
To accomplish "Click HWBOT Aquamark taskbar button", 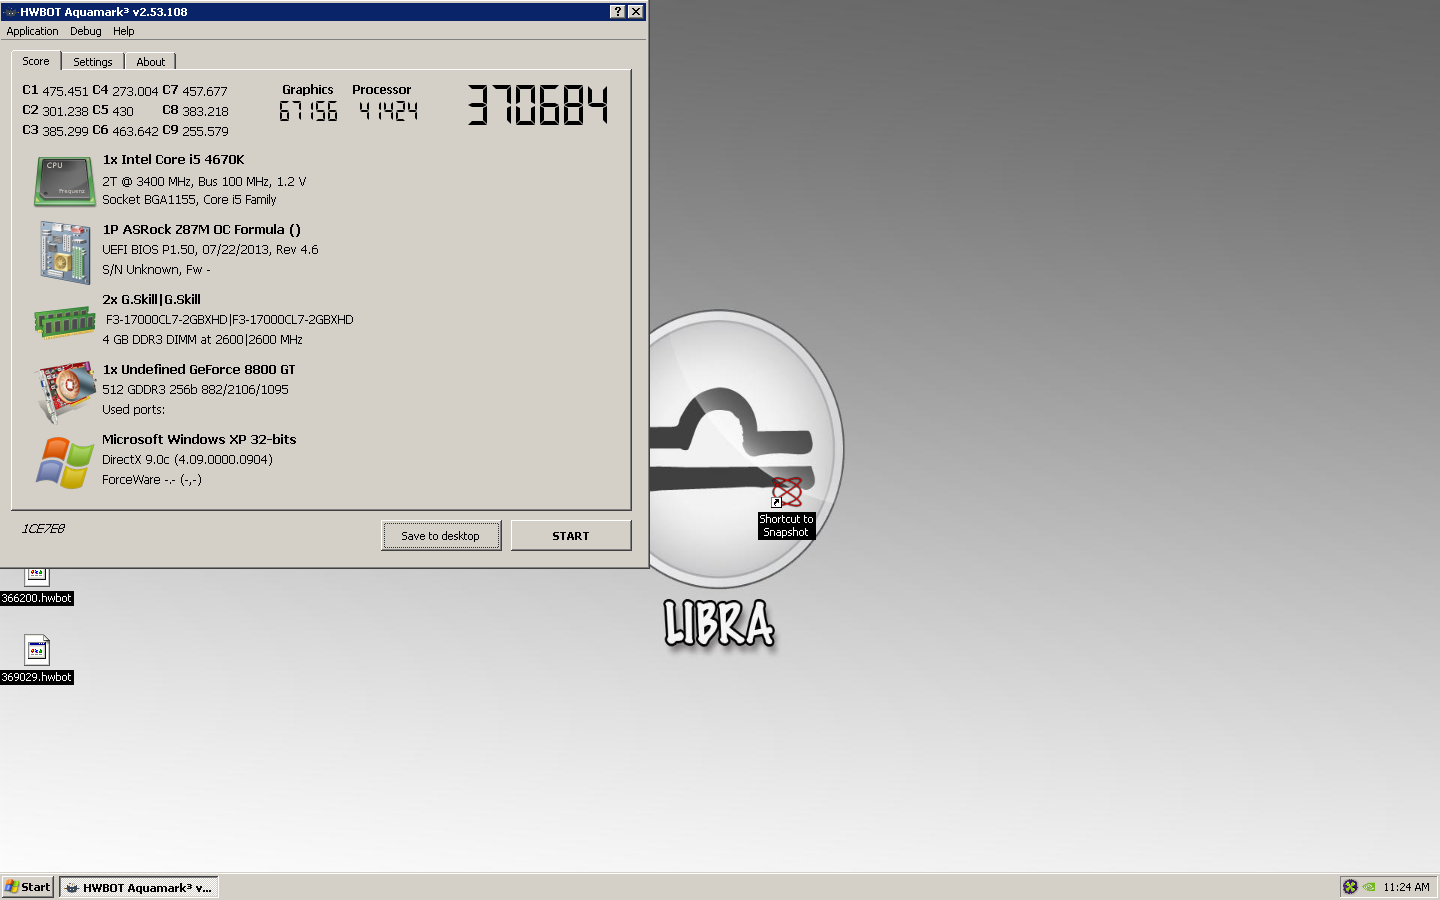I will [x=139, y=887].
